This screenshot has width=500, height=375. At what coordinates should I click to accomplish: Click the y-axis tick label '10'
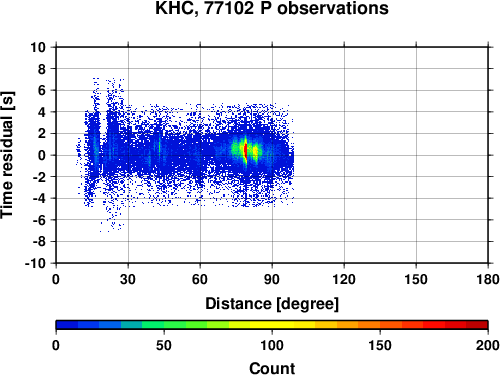click(38, 47)
